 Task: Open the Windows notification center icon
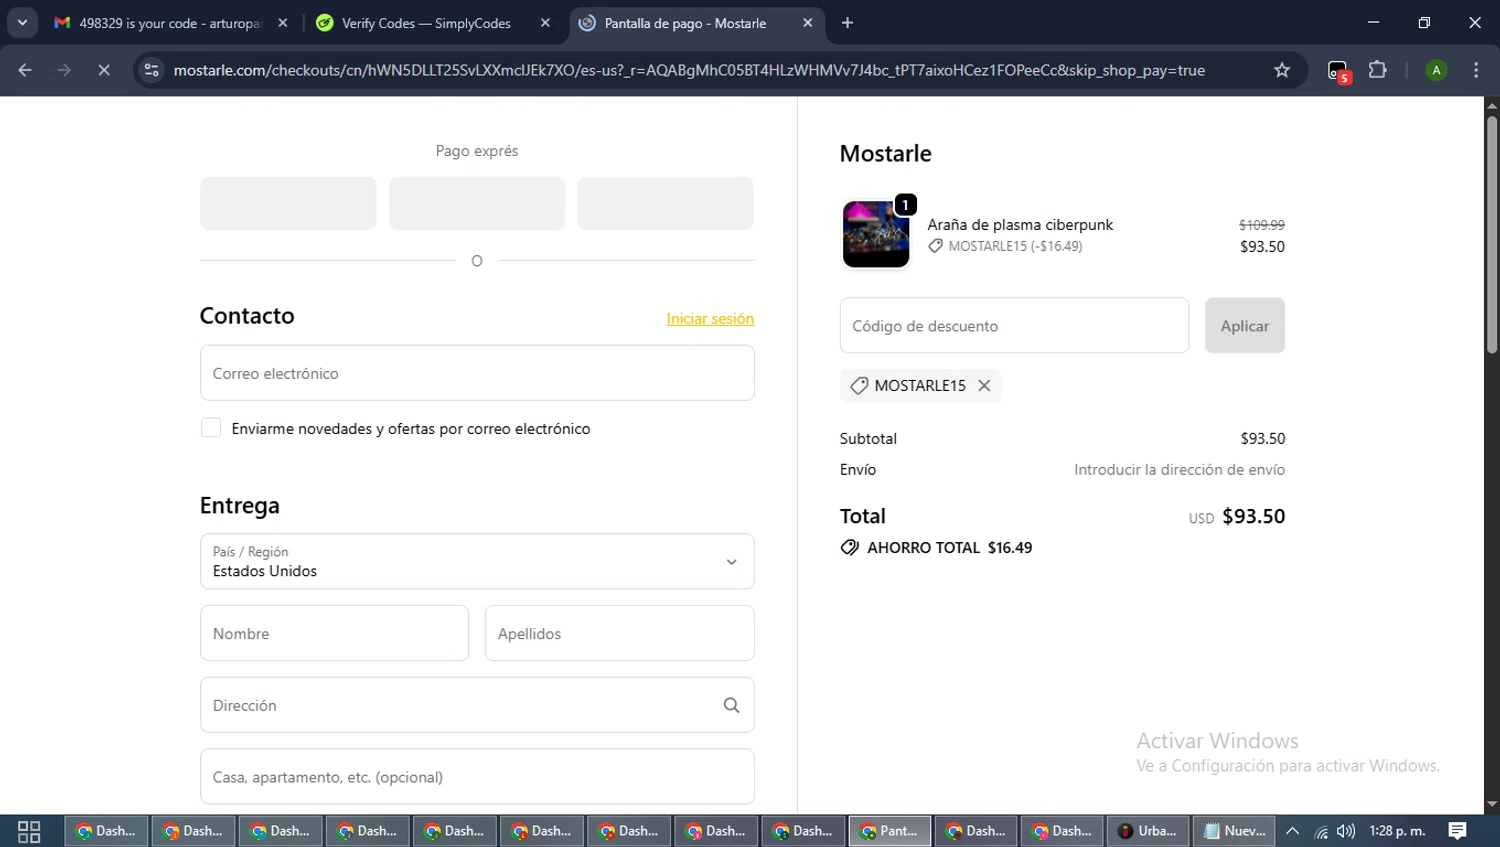(1458, 831)
